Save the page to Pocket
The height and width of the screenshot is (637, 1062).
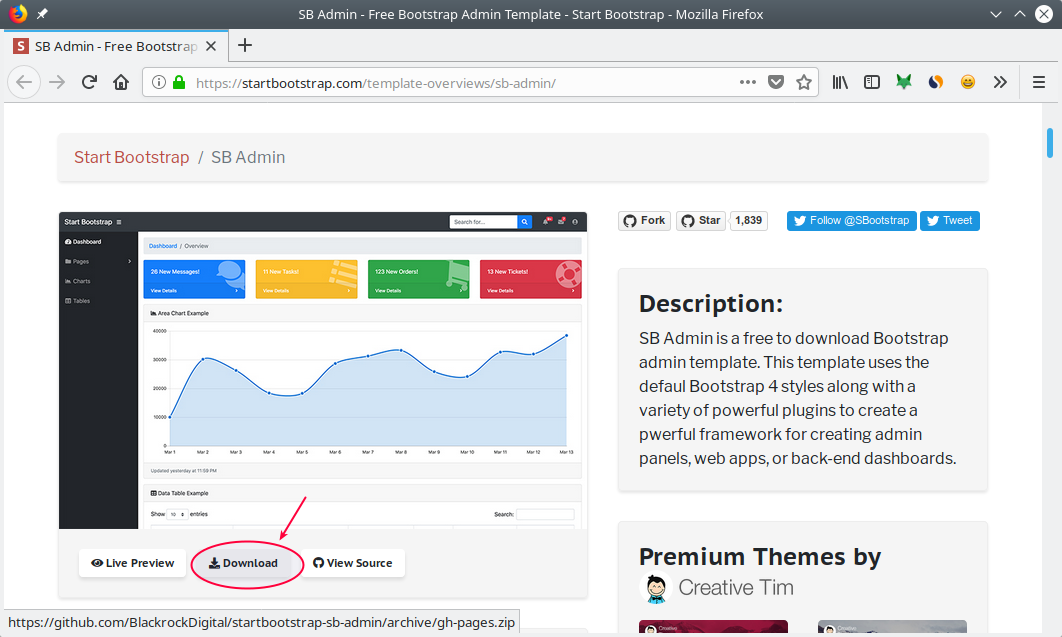776,82
